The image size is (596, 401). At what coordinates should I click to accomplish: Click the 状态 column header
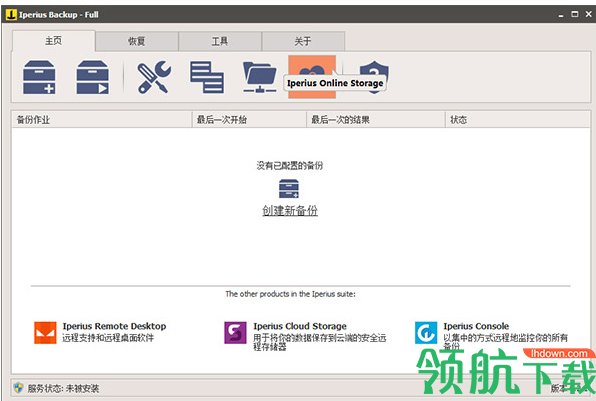518,120
